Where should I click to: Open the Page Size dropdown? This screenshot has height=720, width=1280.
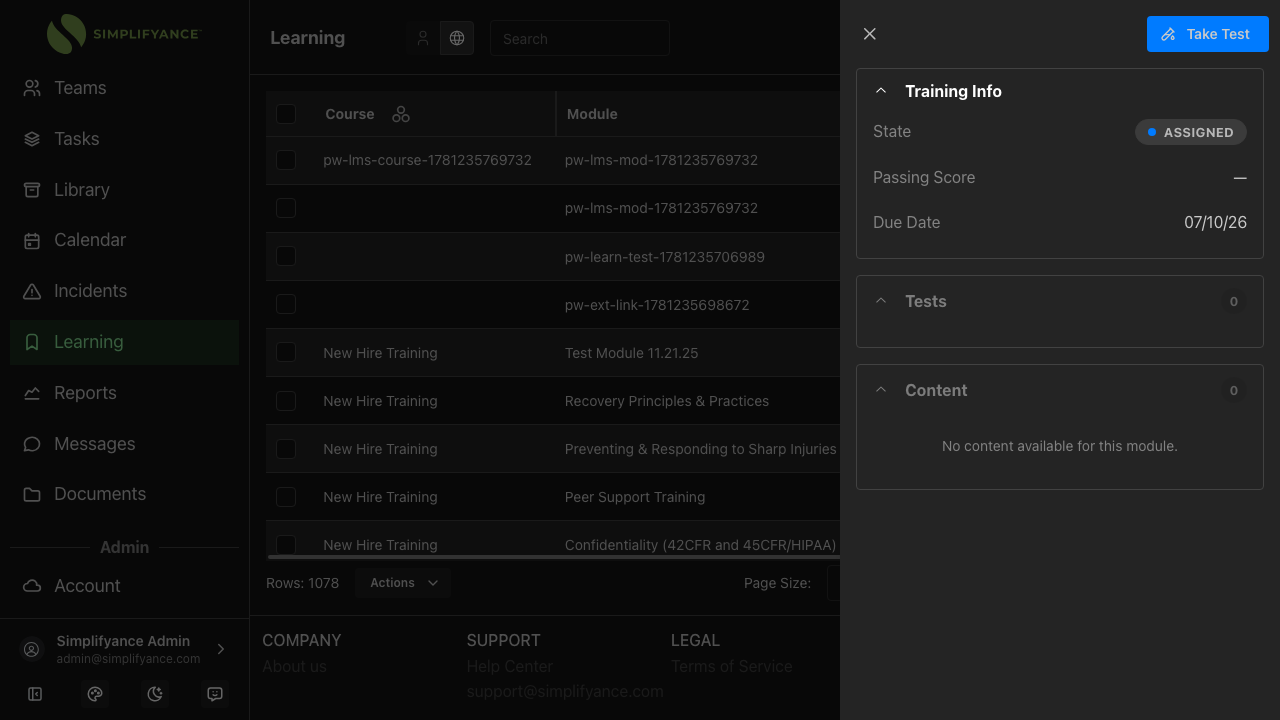pyautogui.click(x=834, y=583)
